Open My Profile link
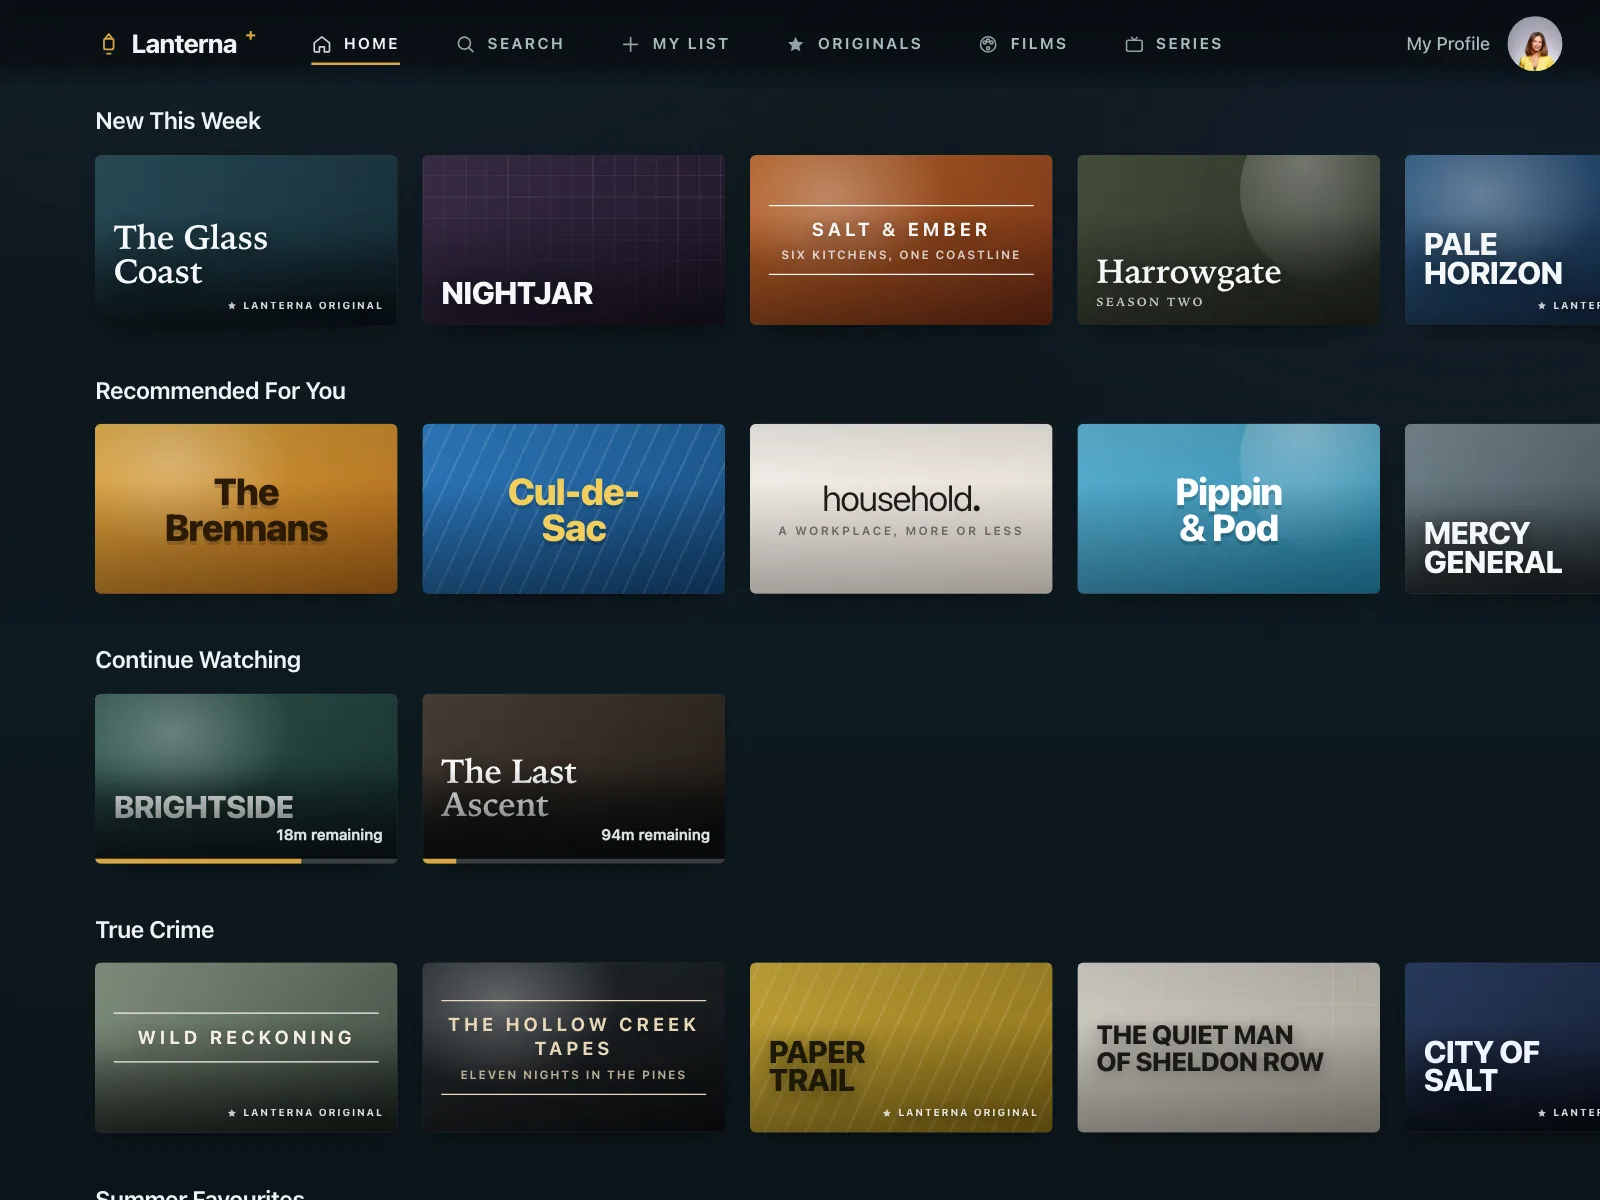The height and width of the screenshot is (1200, 1600). [1448, 44]
